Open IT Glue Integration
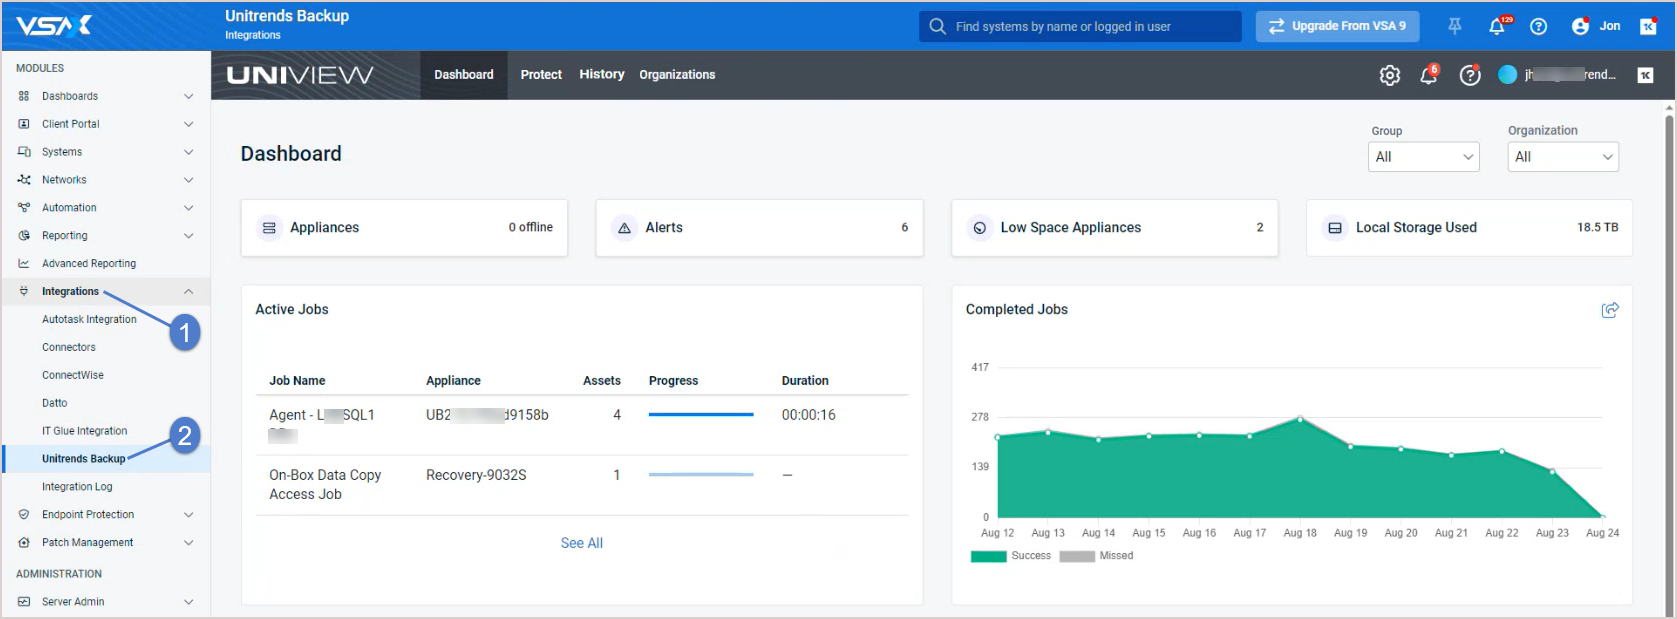 tap(85, 432)
